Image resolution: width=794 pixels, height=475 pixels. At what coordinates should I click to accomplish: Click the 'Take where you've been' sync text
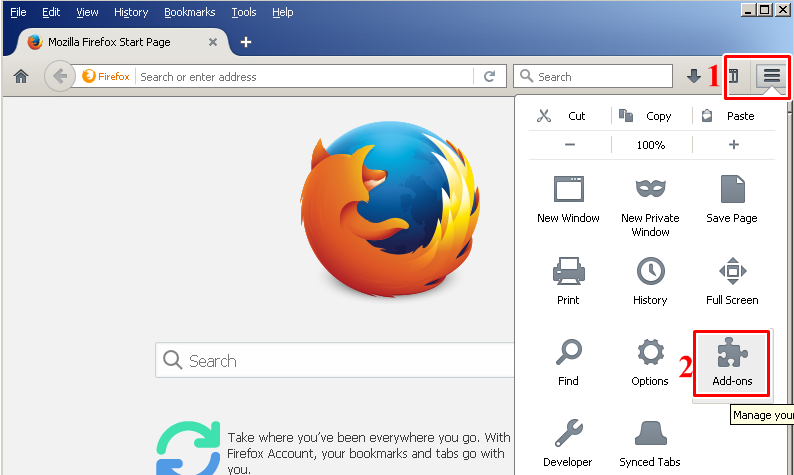[x=369, y=453]
